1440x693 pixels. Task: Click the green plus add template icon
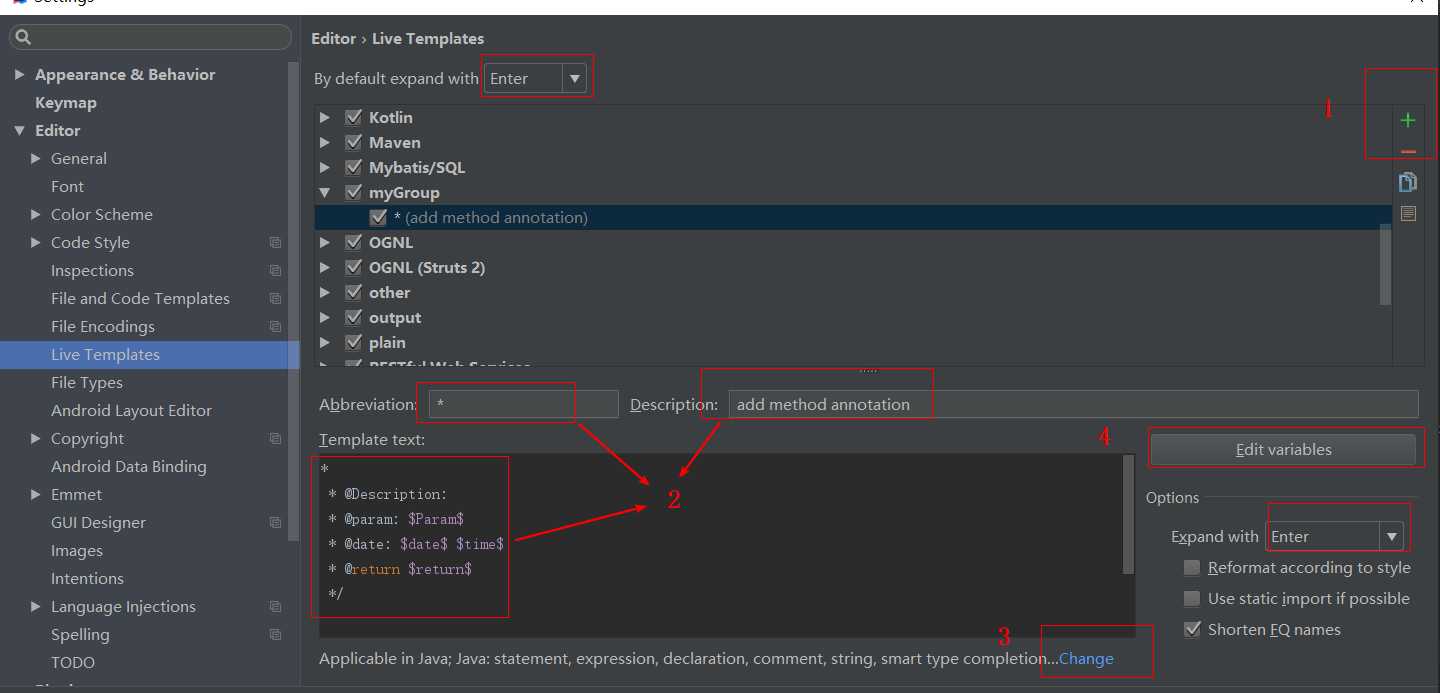coord(1408,121)
